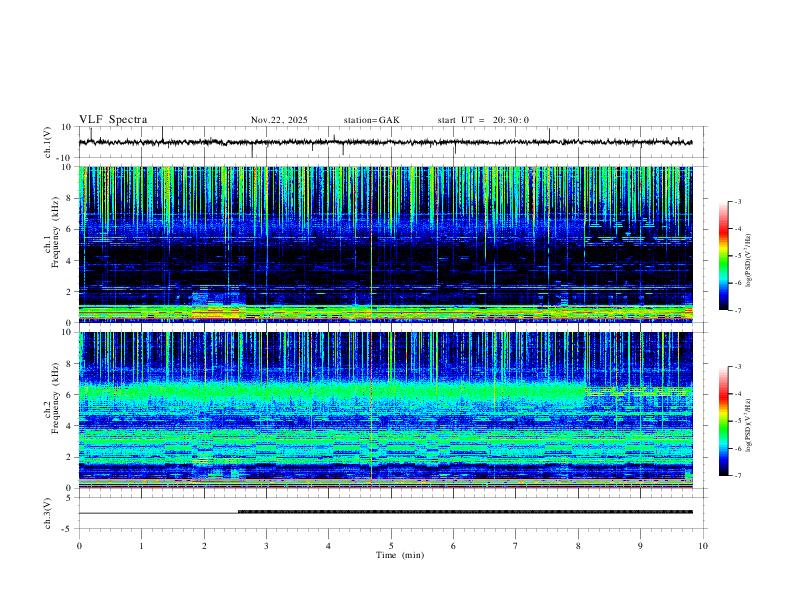Select the "start UT = 20:30:0" text

tap(483, 120)
